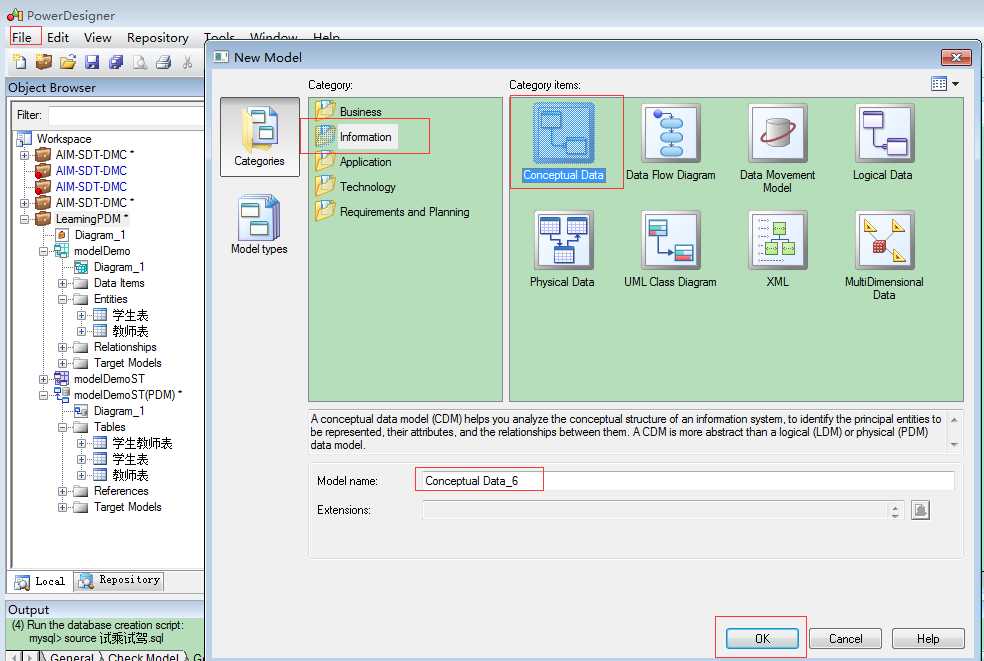Click the Save All toolbar icon
The height and width of the screenshot is (661, 984).
116,62
